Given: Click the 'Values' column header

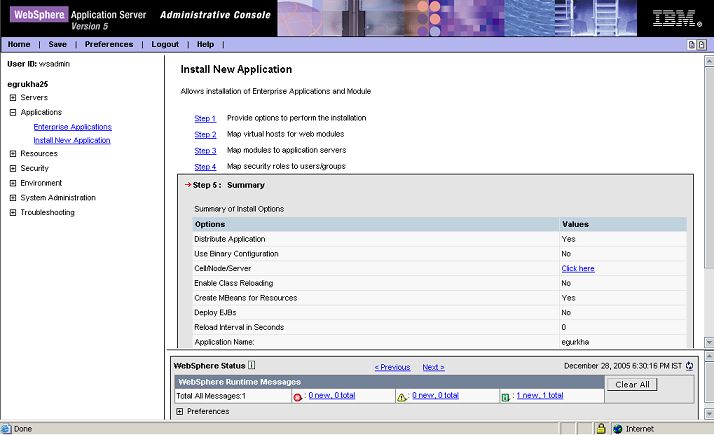Looking at the screenshot, I should (x=575, y=224).
